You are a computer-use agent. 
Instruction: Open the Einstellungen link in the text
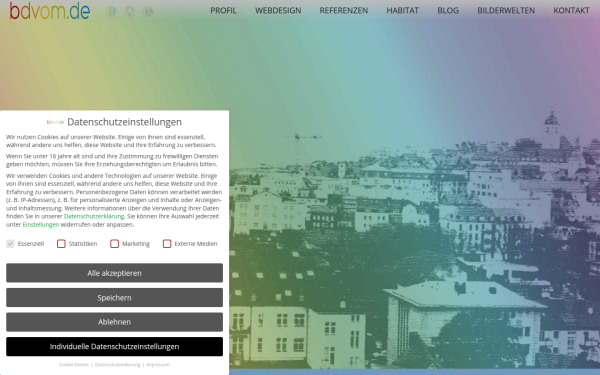click(x=41, y=225)
